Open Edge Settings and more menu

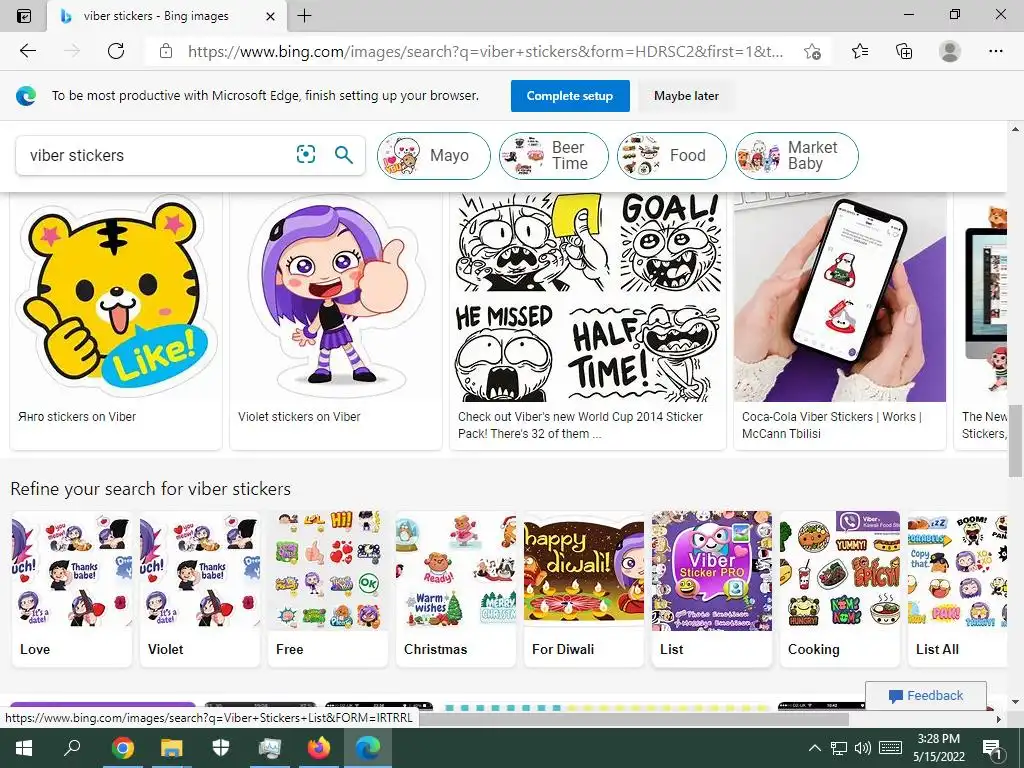click(995, 51)
